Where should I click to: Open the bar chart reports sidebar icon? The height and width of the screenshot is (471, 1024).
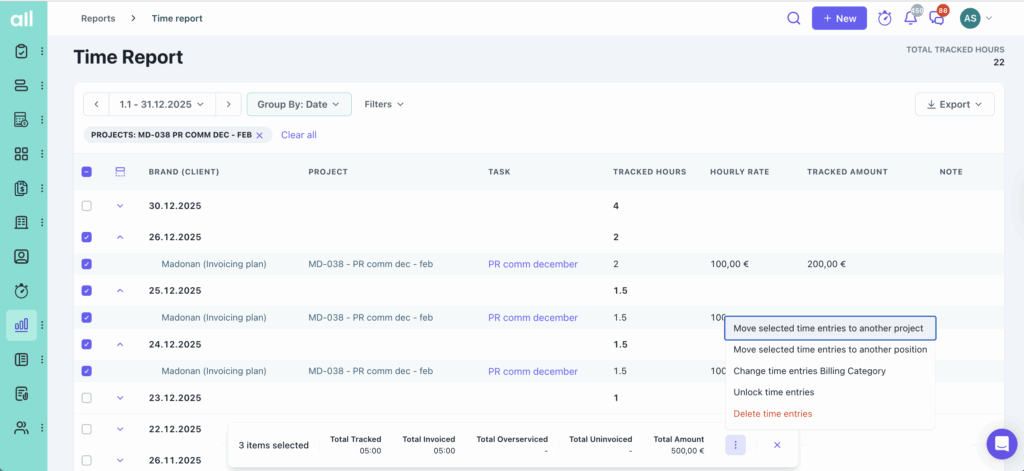point(21,325)
